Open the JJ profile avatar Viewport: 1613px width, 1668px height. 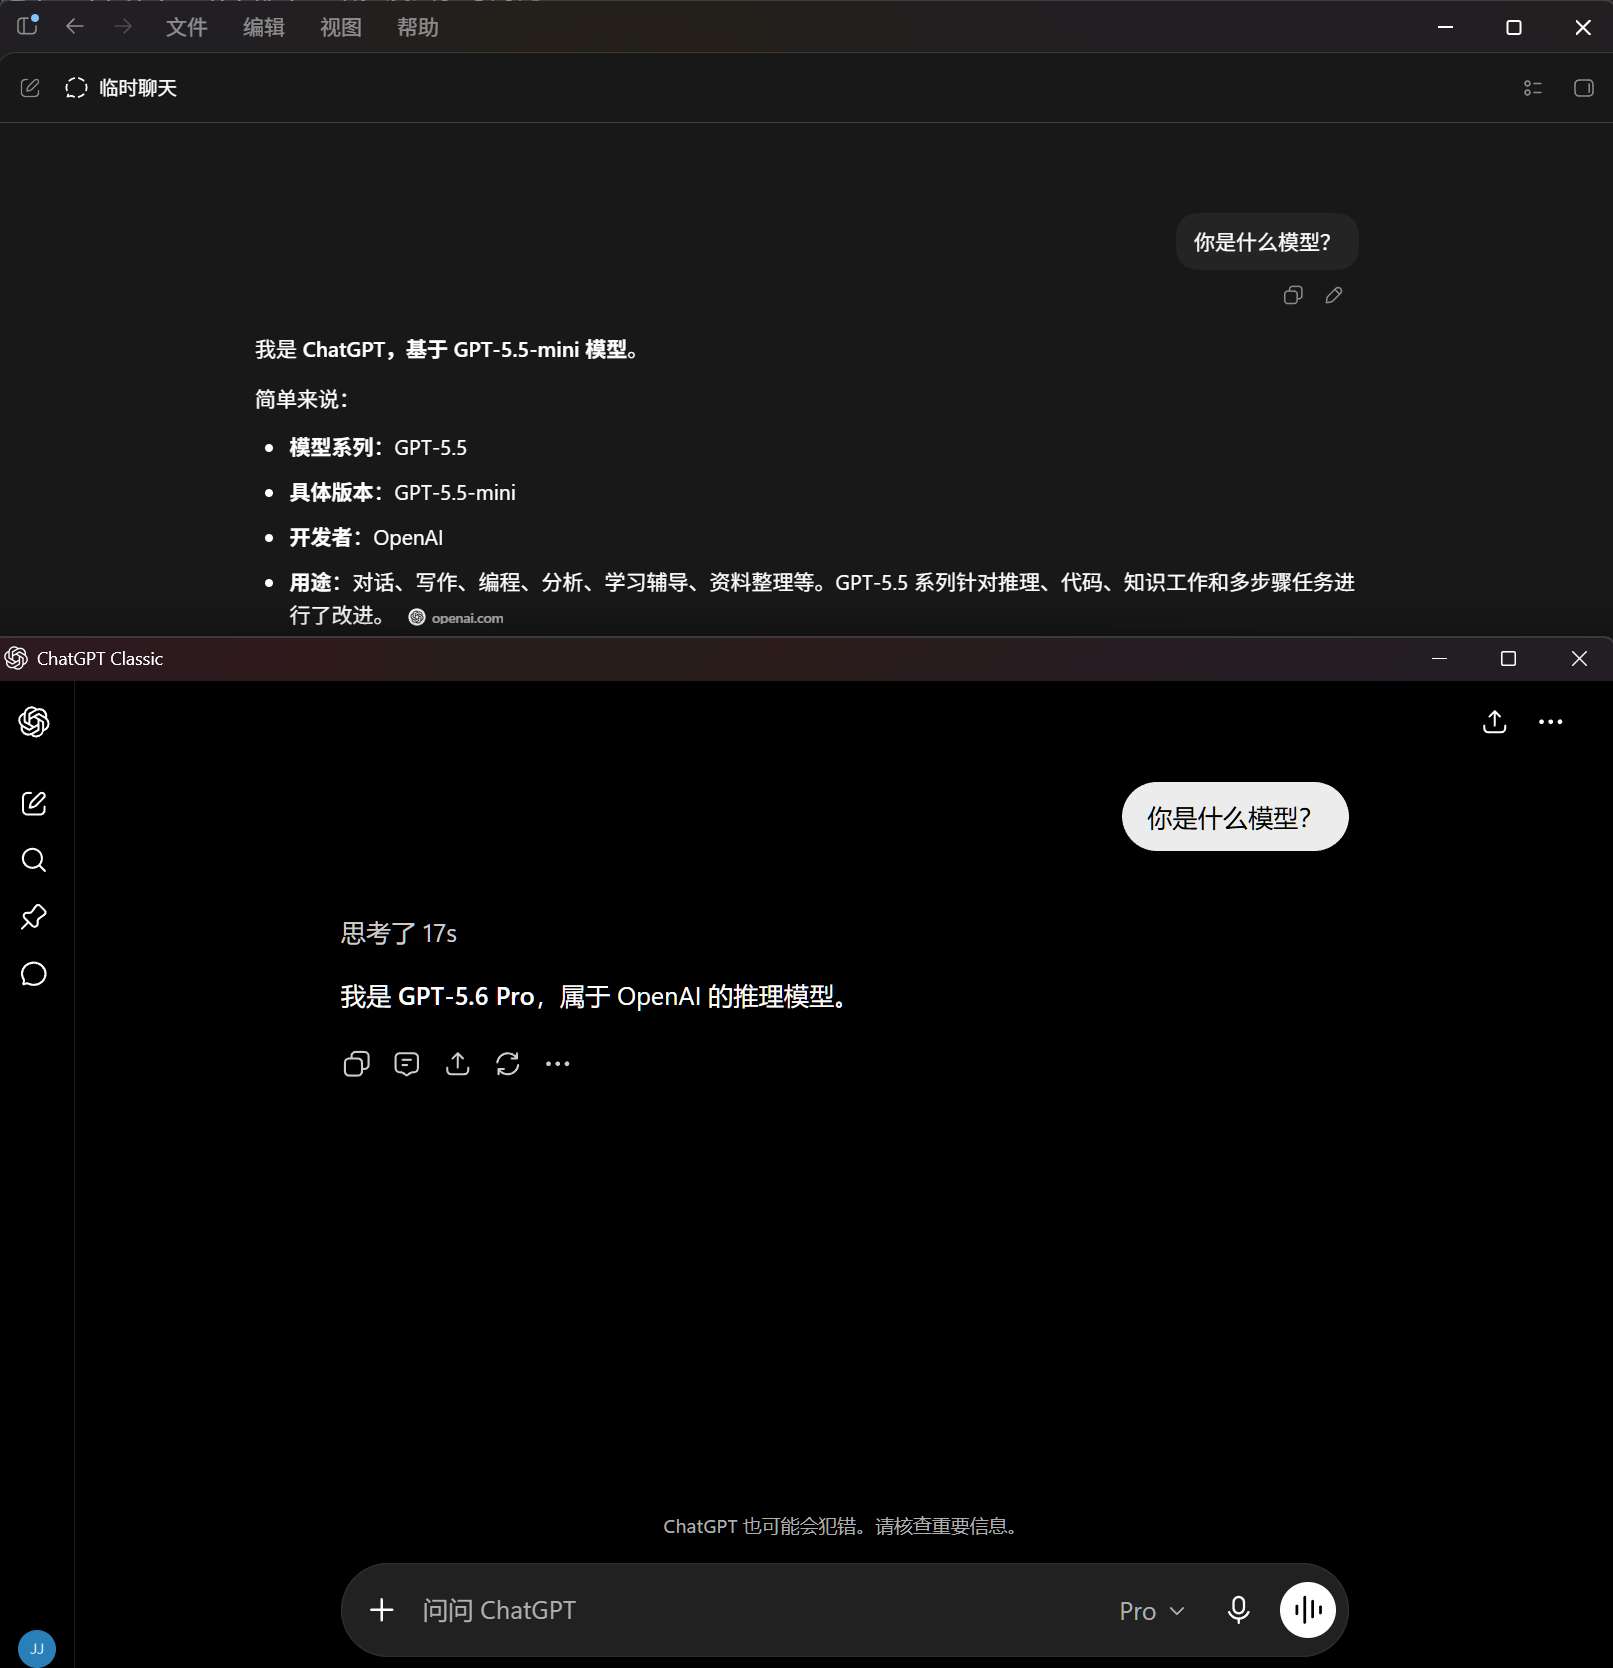37,1649
